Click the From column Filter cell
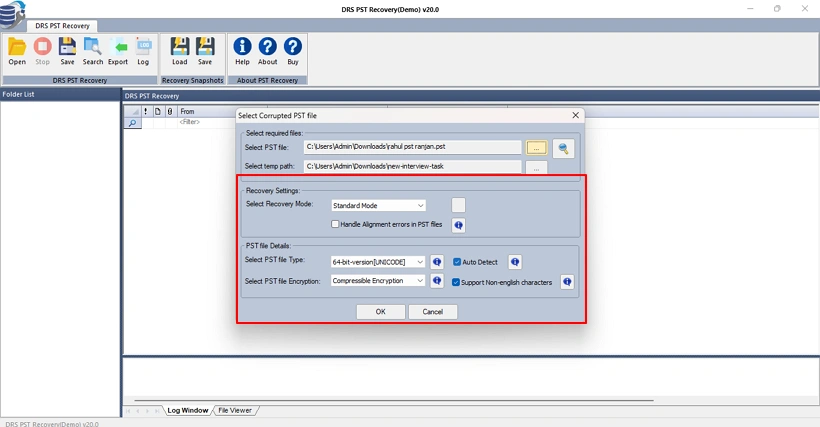820x427 pixels. point(207,122)
